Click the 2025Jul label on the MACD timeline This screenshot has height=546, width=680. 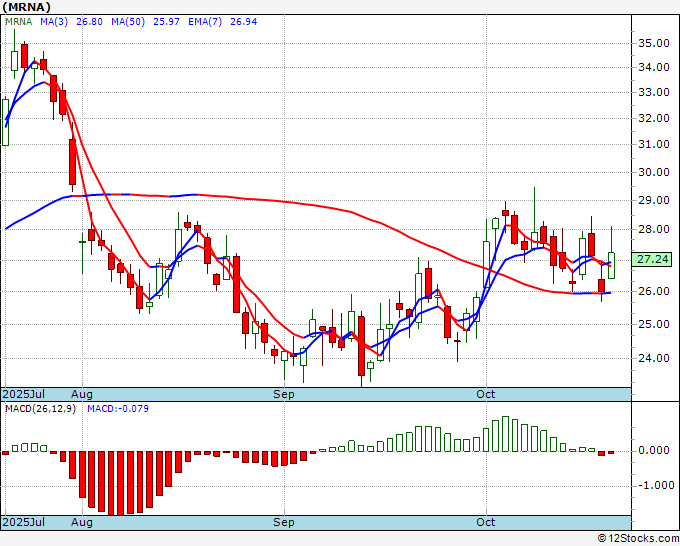(22, 522)
